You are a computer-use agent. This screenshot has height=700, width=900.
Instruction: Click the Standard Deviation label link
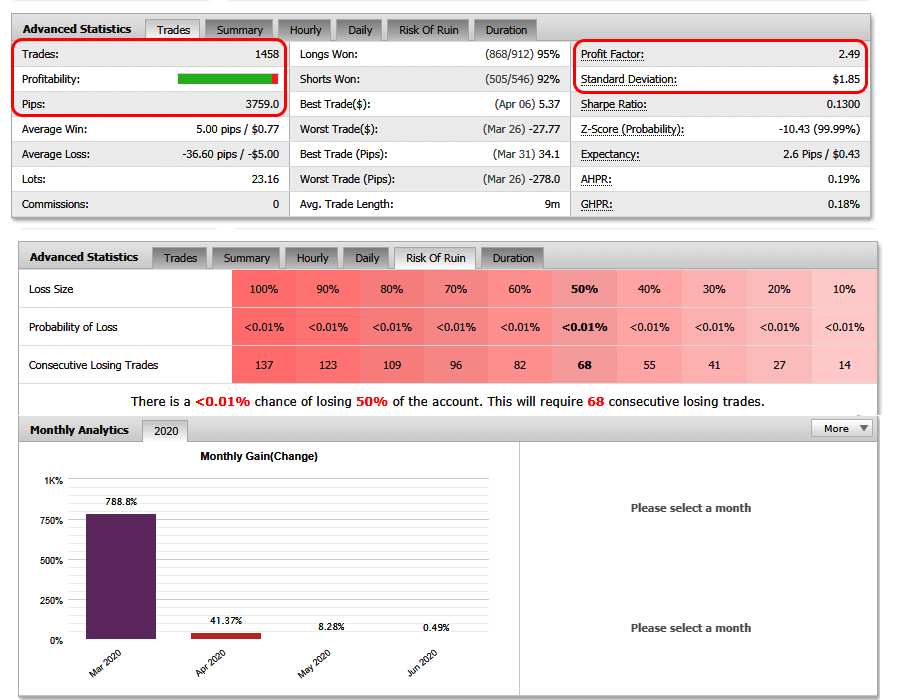point(628,79)
